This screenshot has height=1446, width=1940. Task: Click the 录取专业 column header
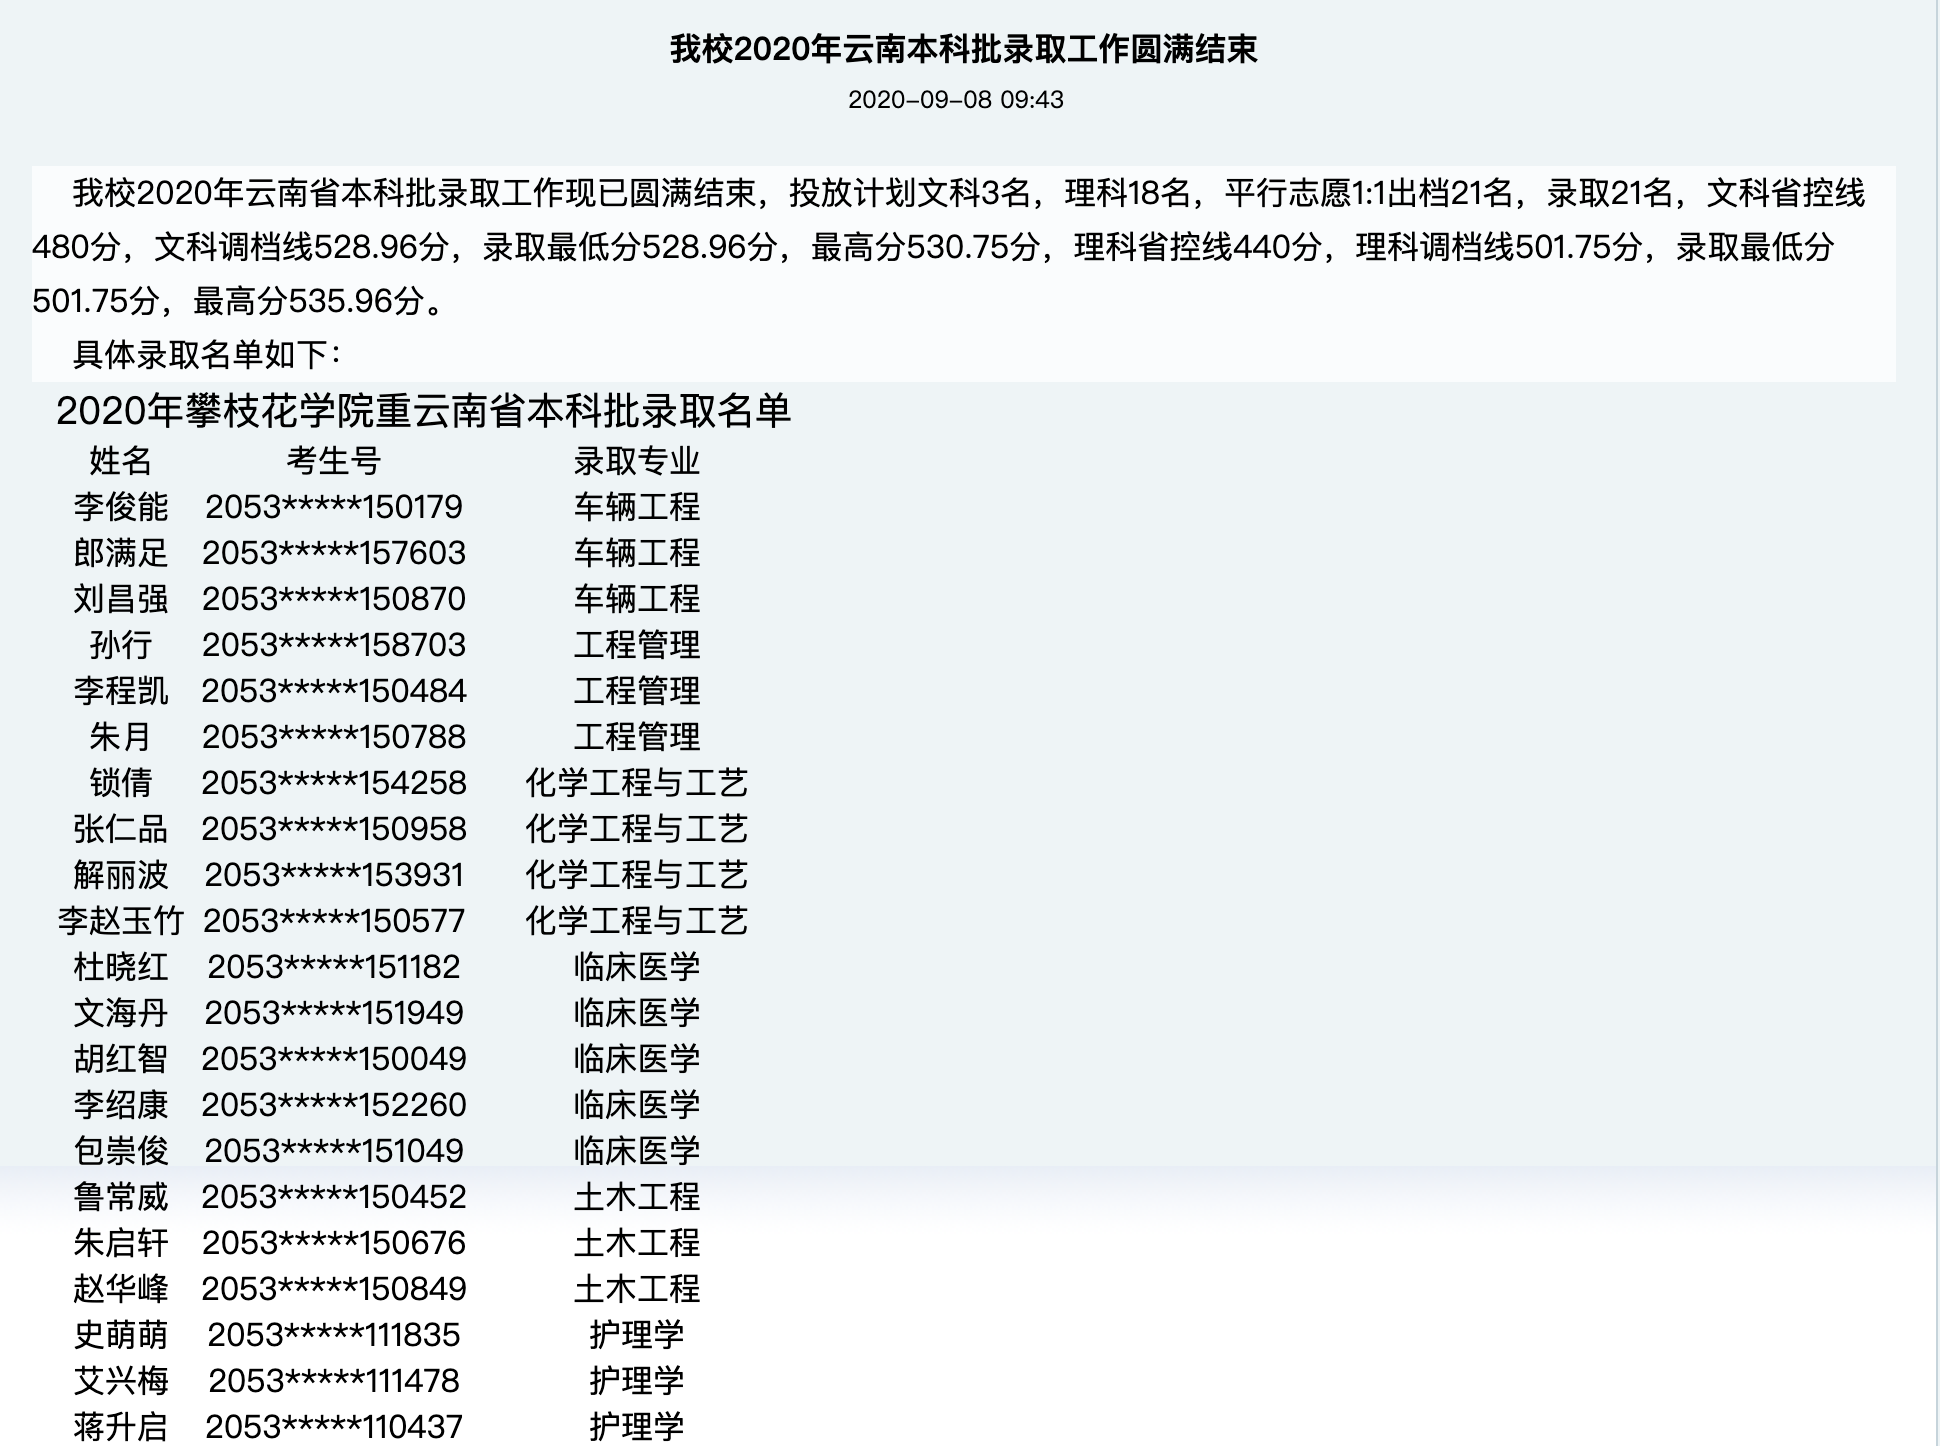[637, 461]
